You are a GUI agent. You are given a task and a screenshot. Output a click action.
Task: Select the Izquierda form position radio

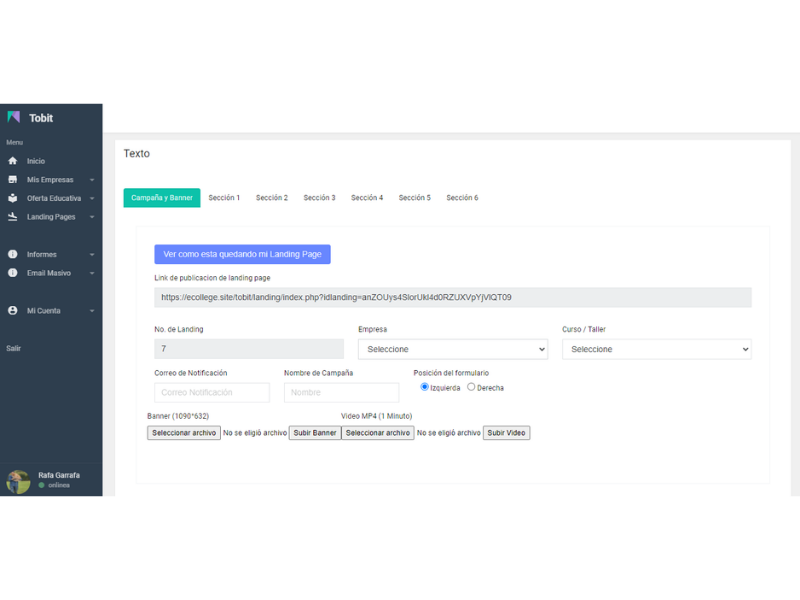click(424, 387)
